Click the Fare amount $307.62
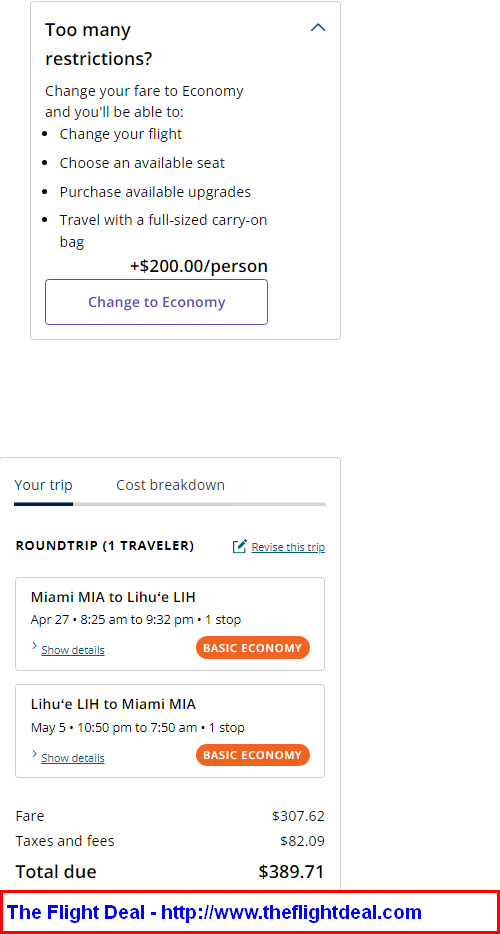The width and height of the screenshot is (500, 934). pyautogui.click(x=298, y=816)
